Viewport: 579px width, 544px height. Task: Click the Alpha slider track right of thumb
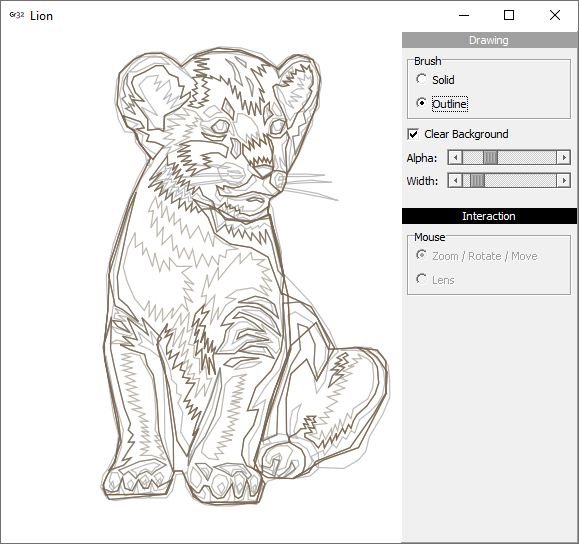pos(527,158)
